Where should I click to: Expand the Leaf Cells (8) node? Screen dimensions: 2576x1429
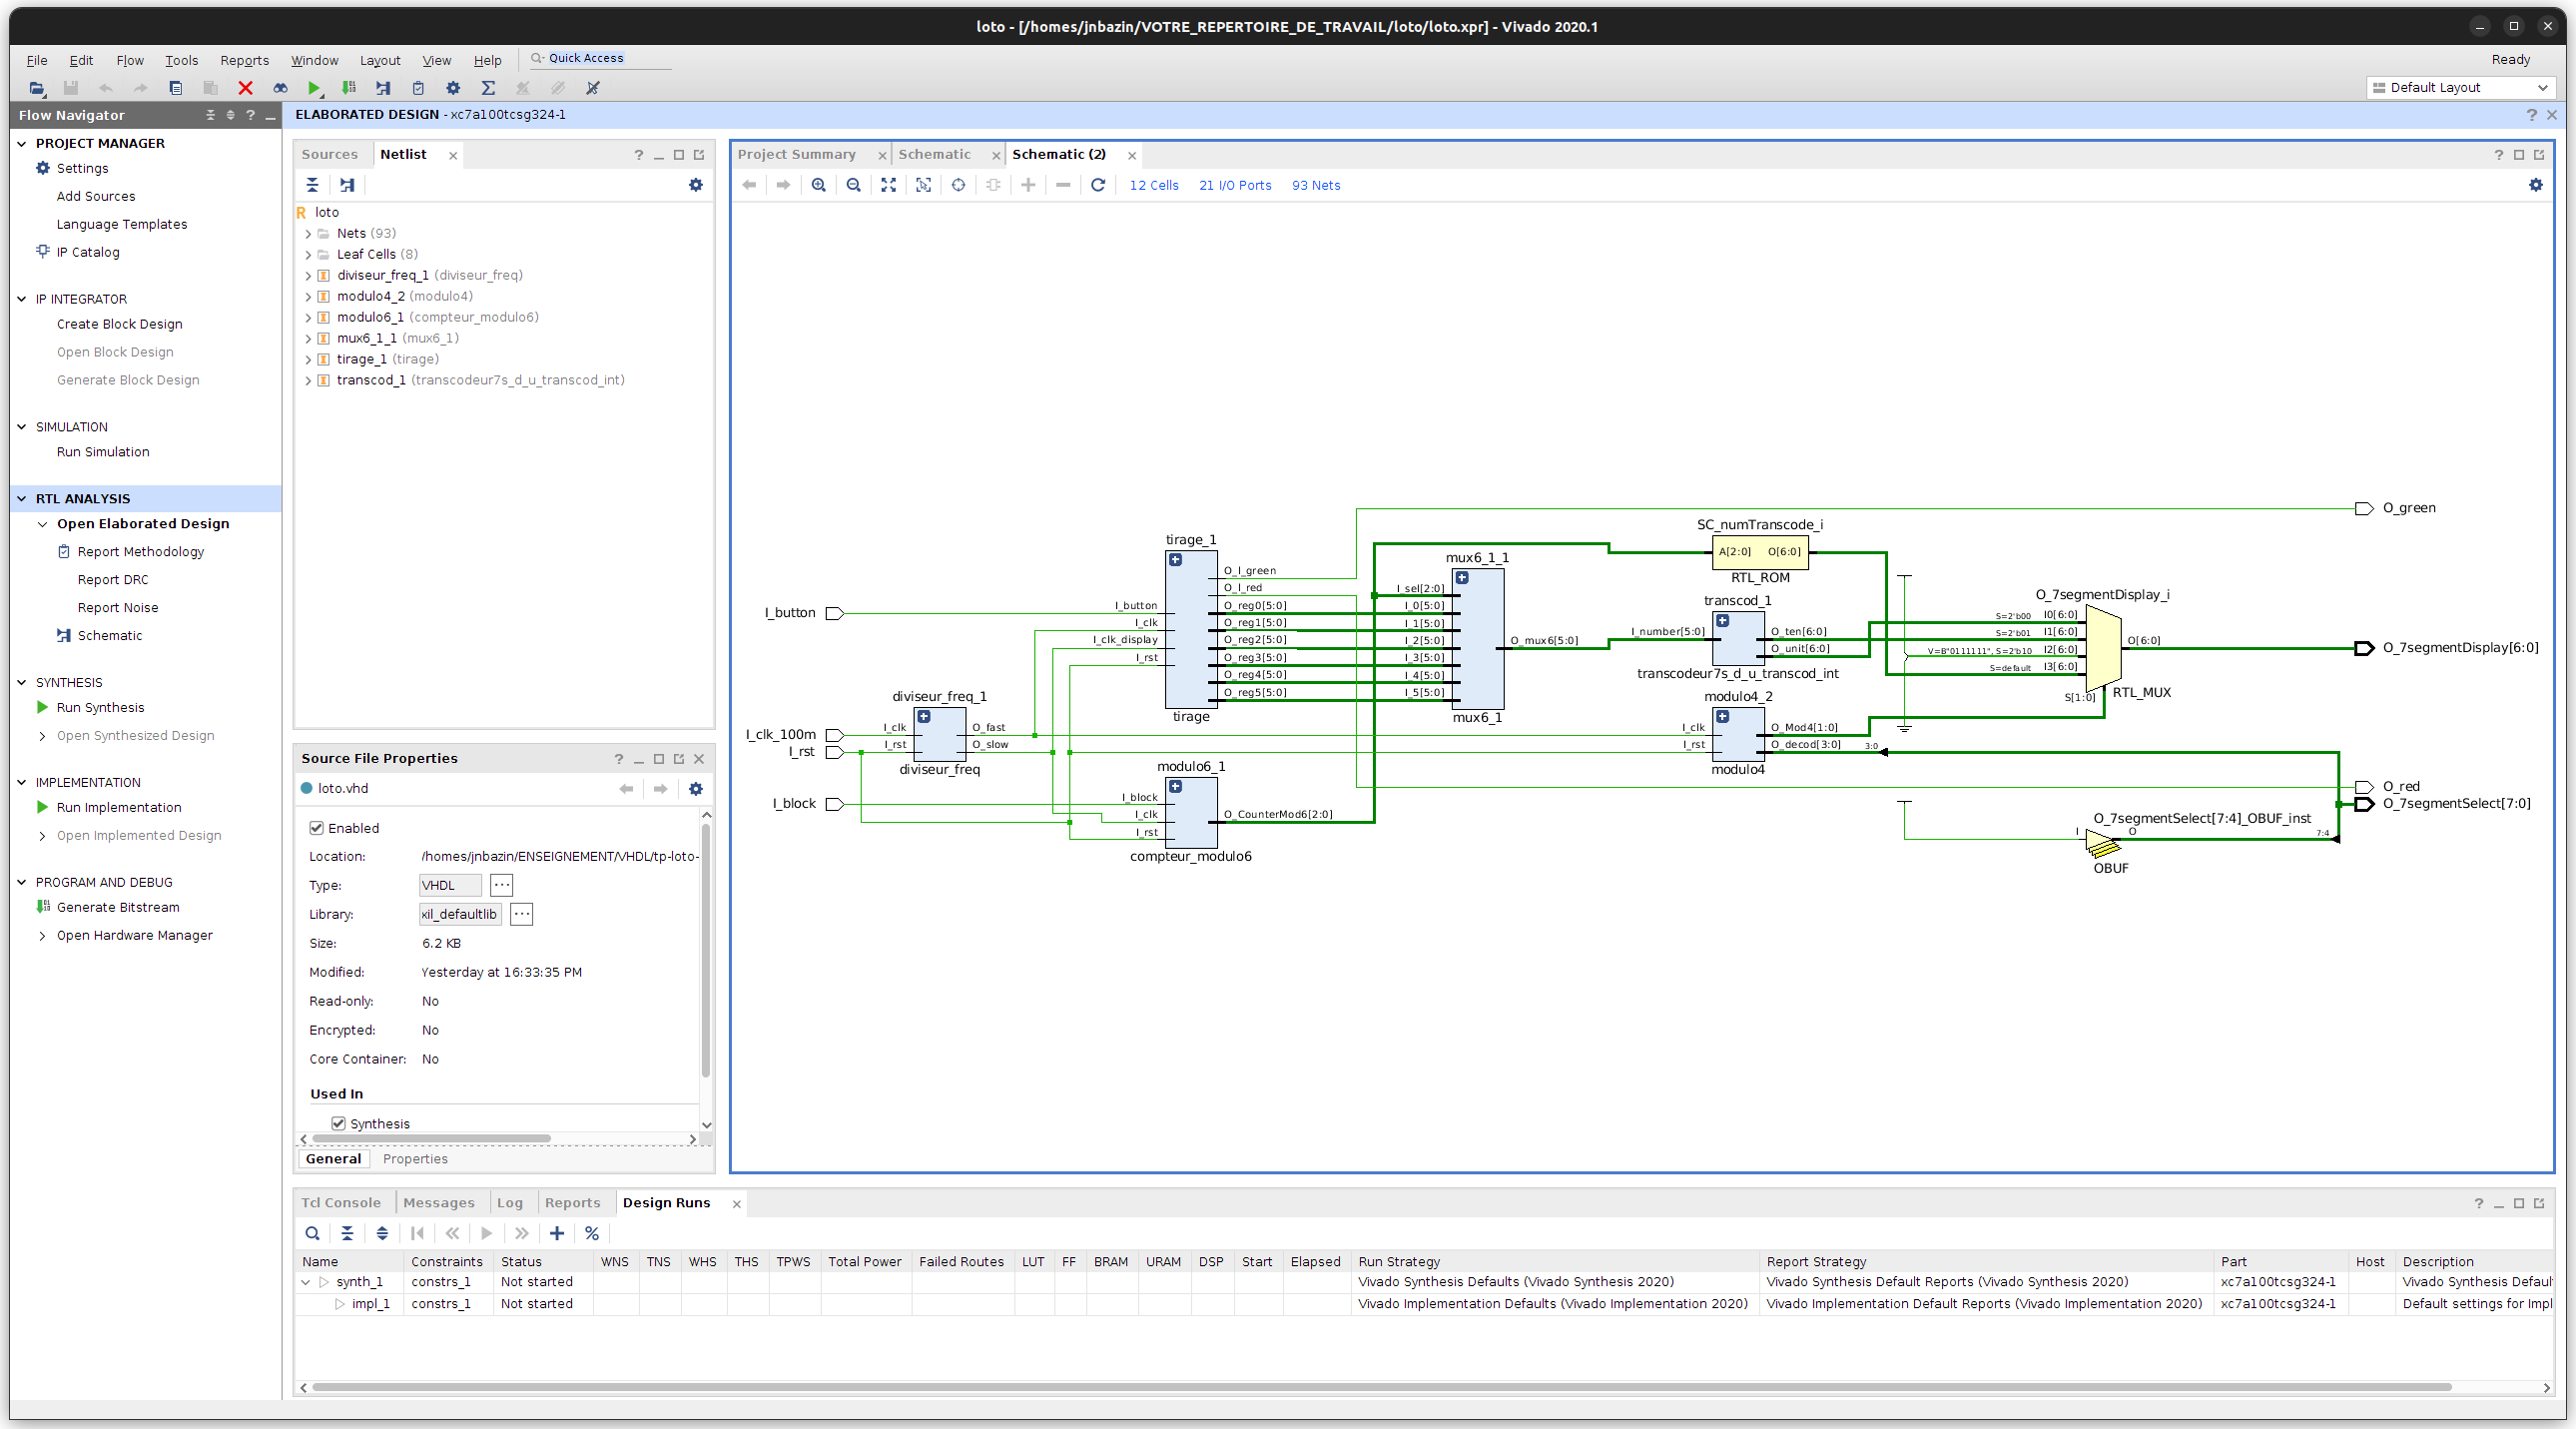click(308, 255)
